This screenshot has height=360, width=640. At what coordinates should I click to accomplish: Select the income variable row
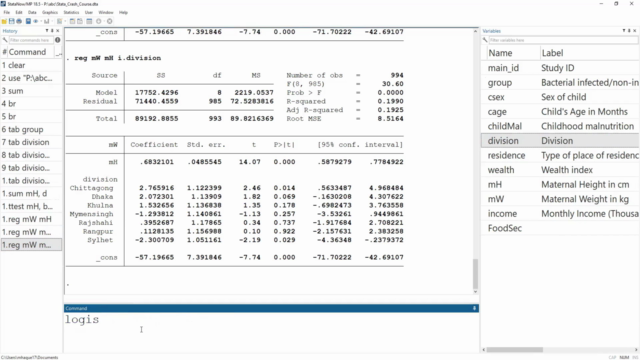coord(560,213)
